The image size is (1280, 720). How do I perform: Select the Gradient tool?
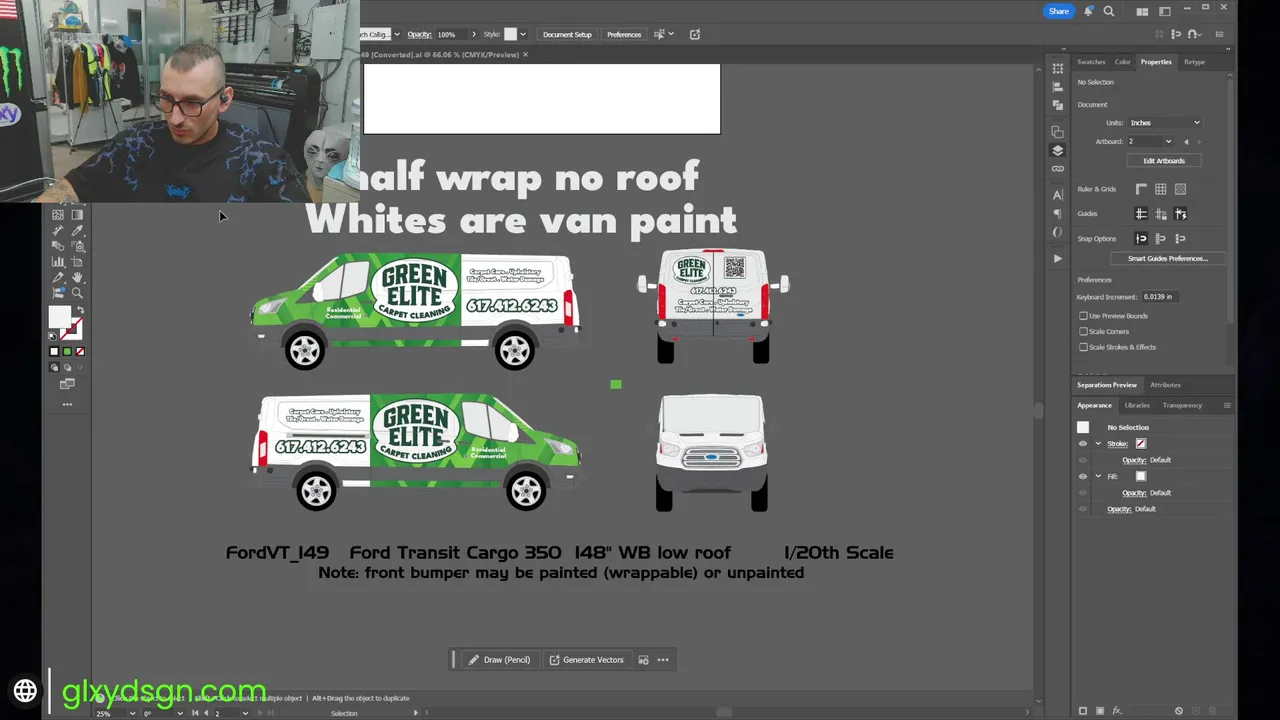pyautogui.click(x=77, y=214)
